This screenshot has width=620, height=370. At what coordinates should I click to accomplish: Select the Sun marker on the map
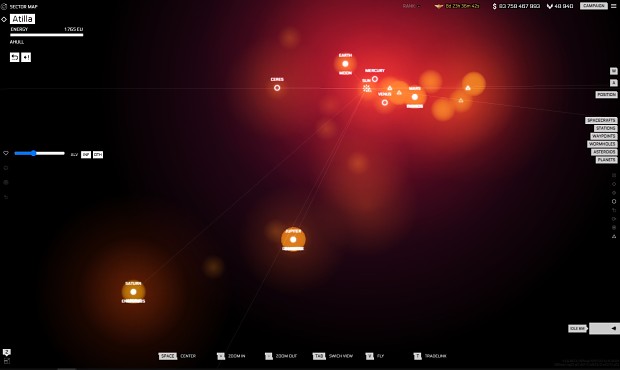click(x=367, y=88)
